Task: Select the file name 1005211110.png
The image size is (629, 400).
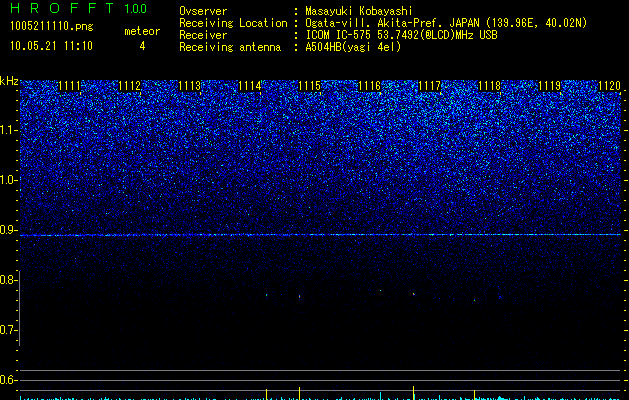Action: (51, 27)
